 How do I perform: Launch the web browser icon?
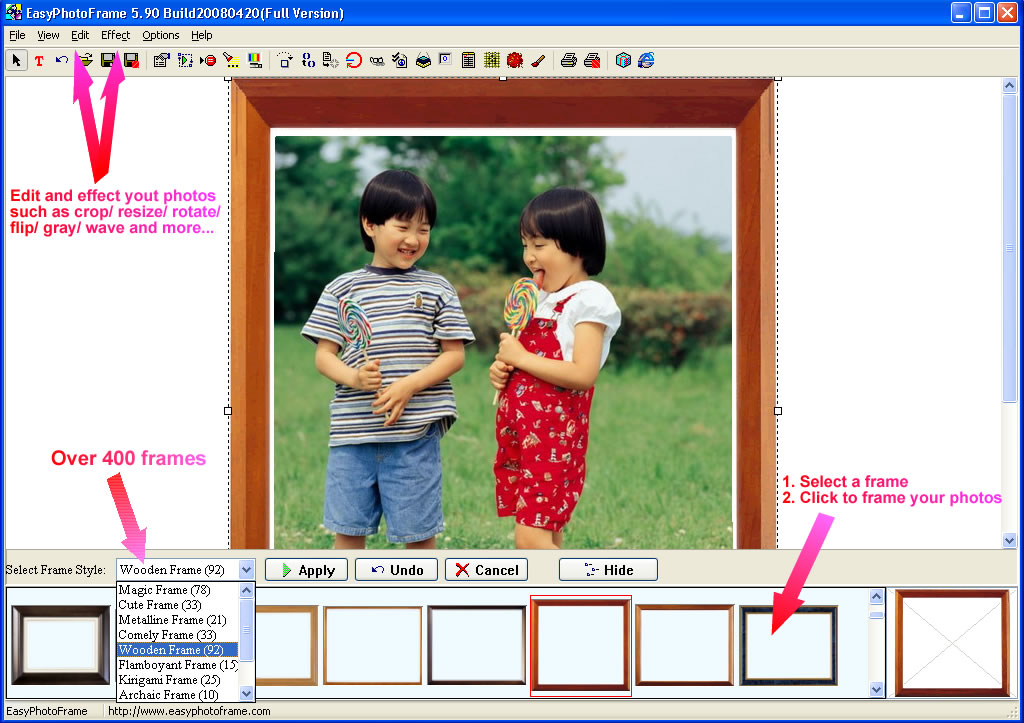647,60
